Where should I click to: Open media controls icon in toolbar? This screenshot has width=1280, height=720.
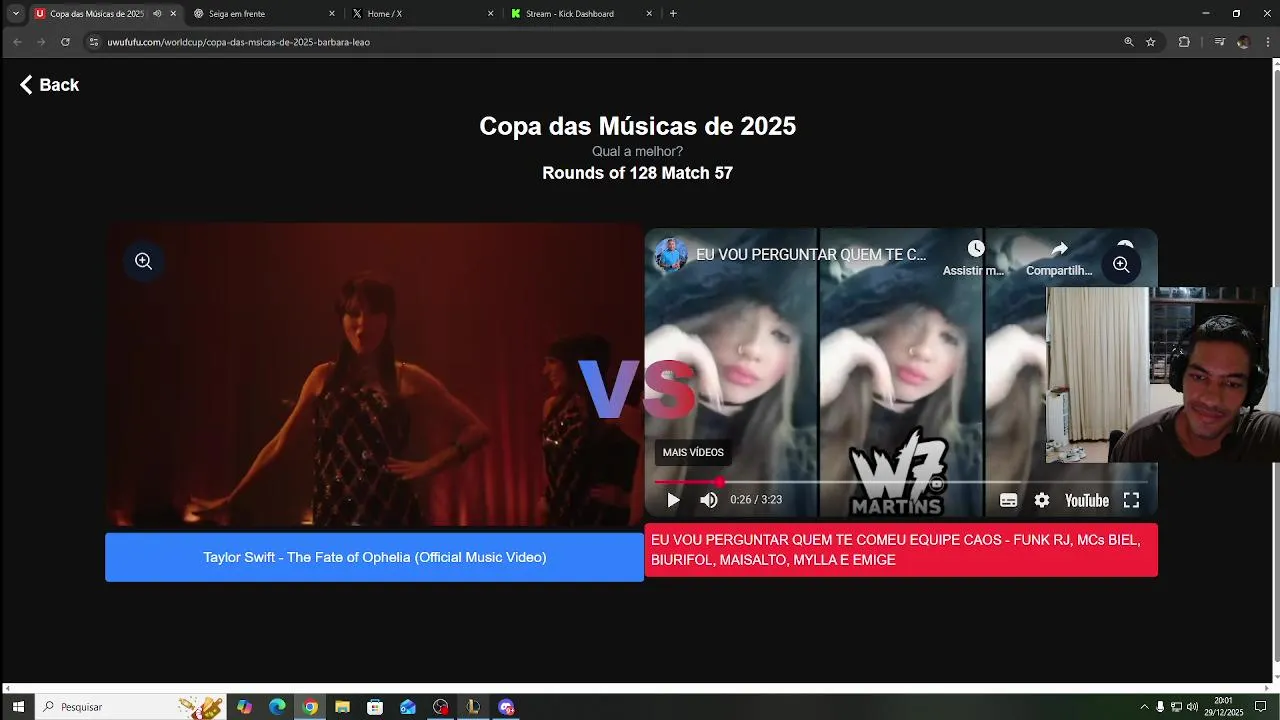tap(1219, 42)
